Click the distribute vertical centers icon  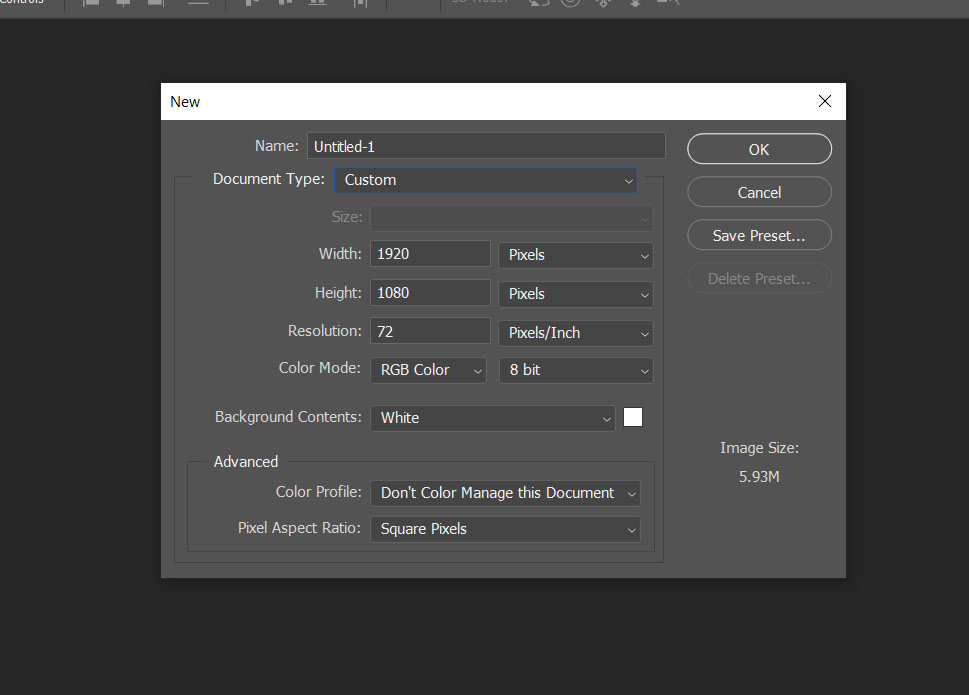(x=283, y=4)
